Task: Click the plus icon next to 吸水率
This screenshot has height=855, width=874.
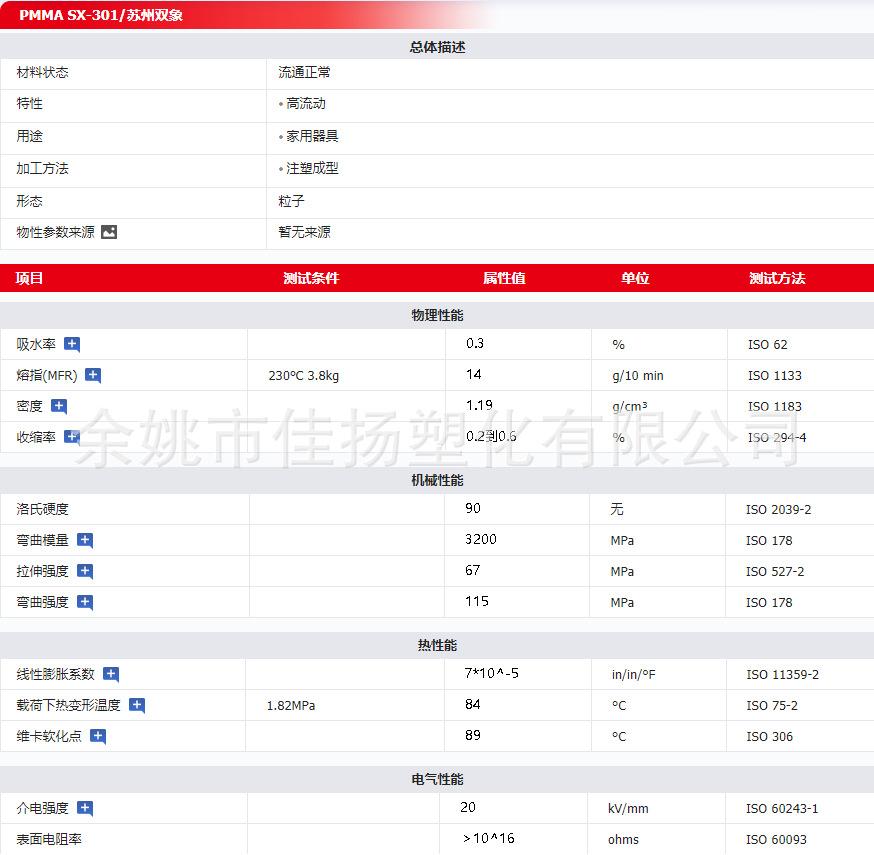Action: 72,344
